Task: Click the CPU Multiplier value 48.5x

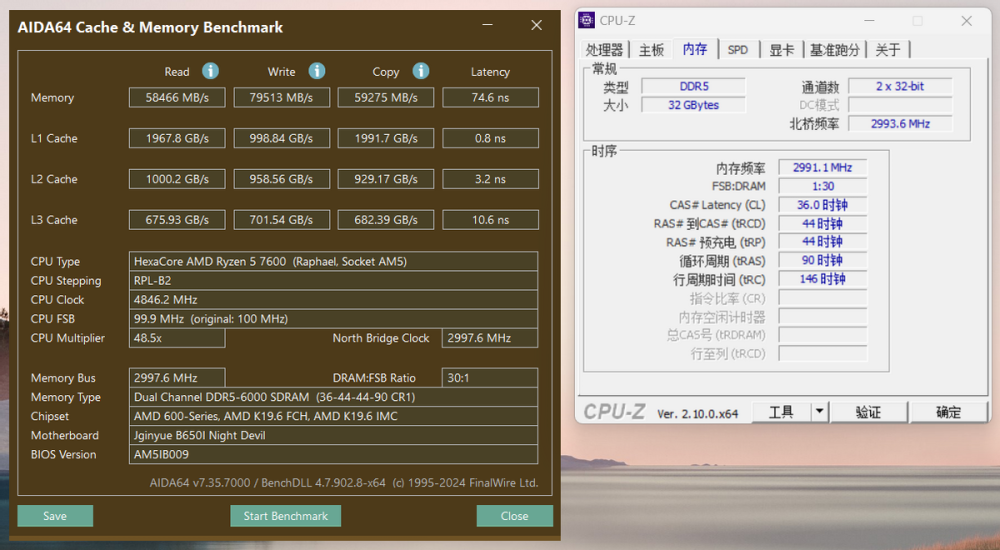Action: coord(177,338)
